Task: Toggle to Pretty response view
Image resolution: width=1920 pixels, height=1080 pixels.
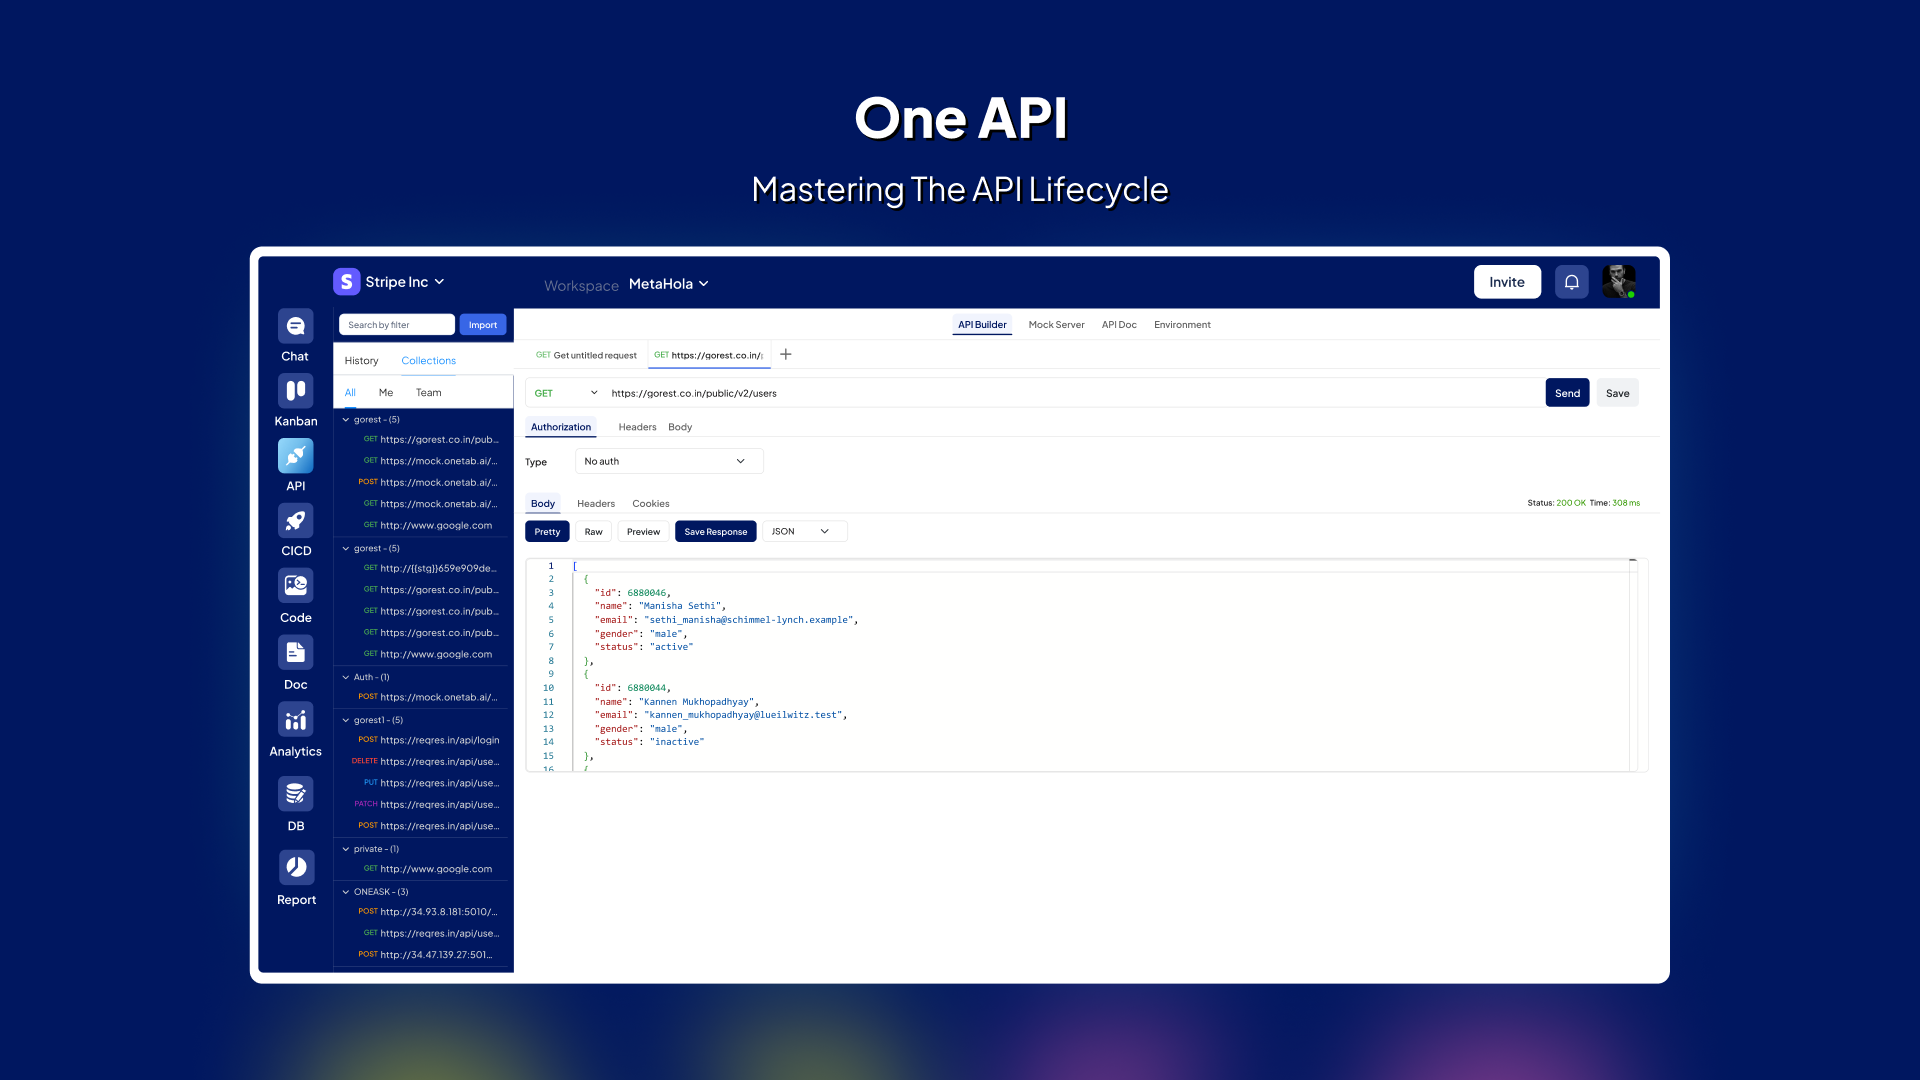Action: tap(546, 531)
